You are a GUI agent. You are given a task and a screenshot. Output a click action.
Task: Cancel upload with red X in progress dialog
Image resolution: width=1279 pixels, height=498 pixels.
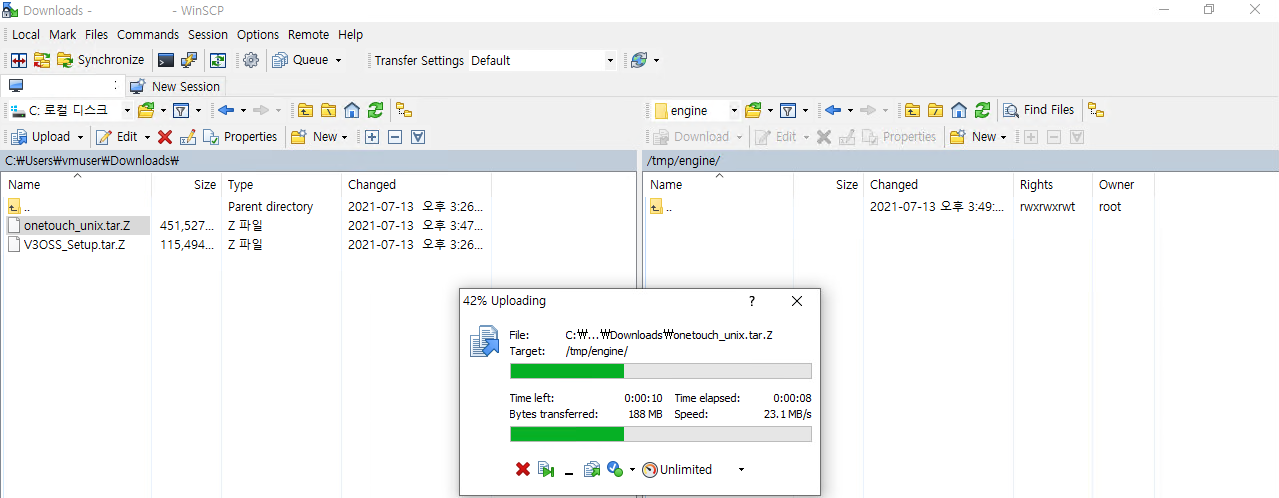coord(522,469)
